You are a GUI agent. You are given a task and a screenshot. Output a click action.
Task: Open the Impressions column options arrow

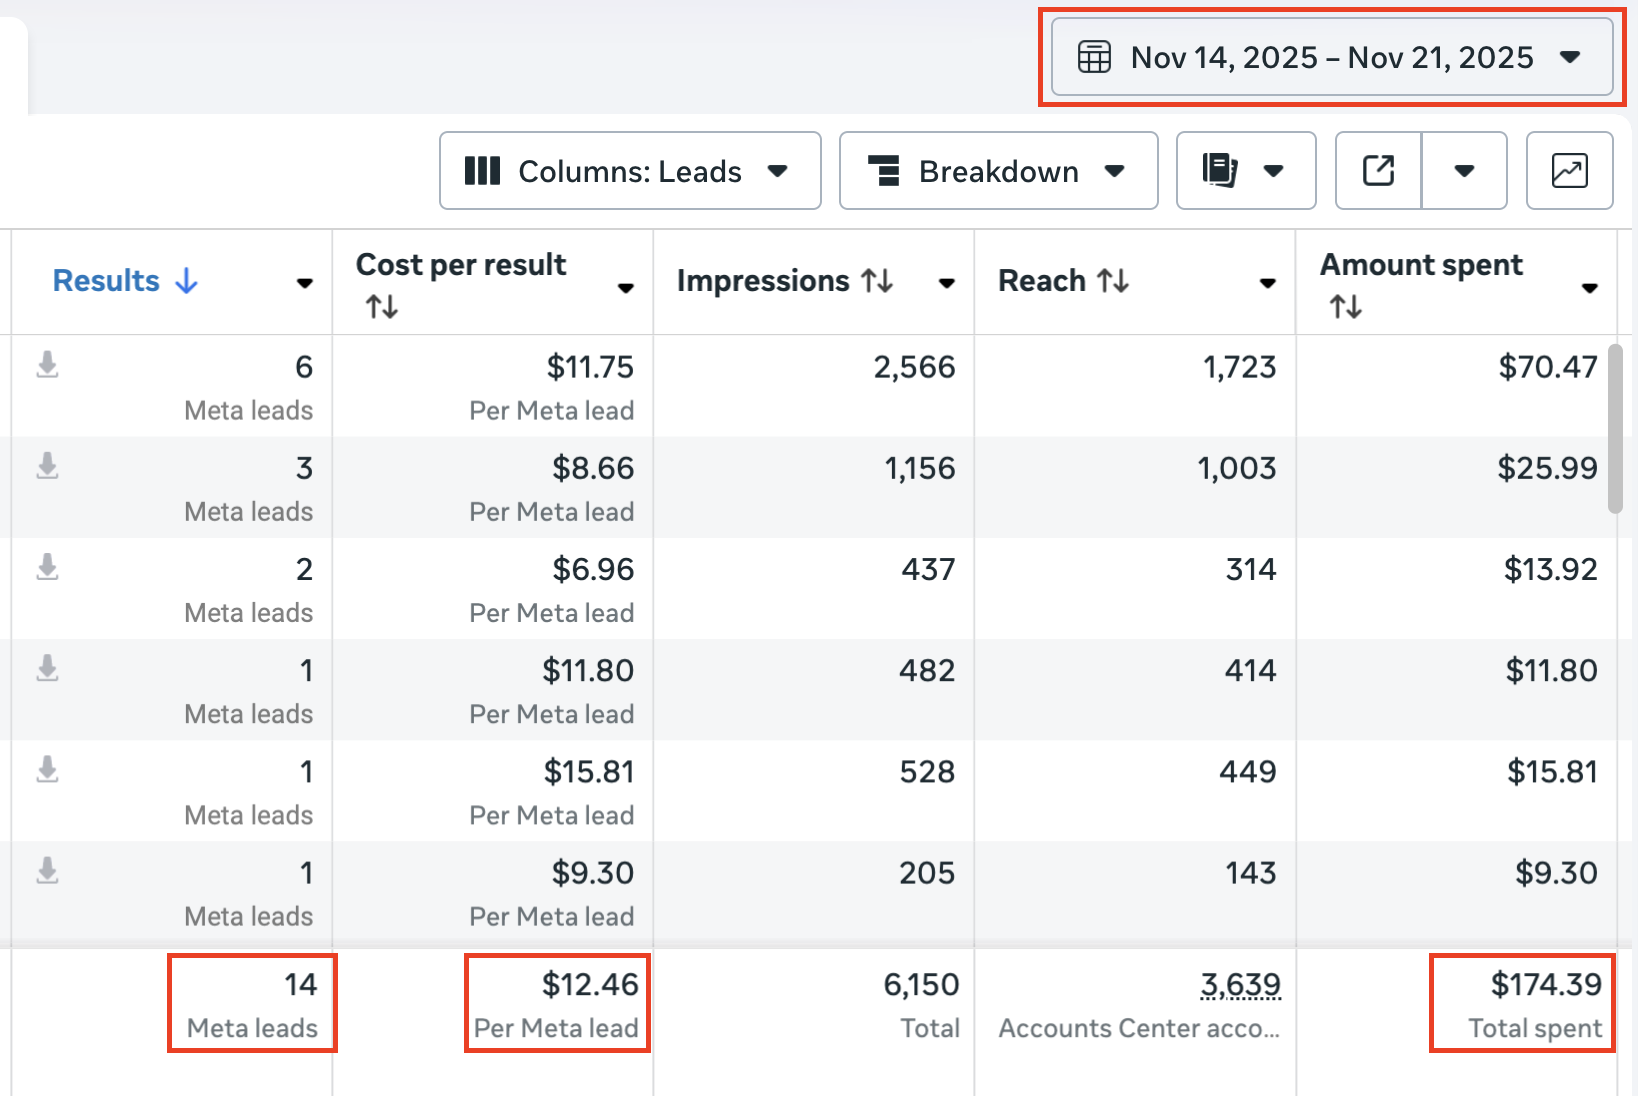point(946,283)
